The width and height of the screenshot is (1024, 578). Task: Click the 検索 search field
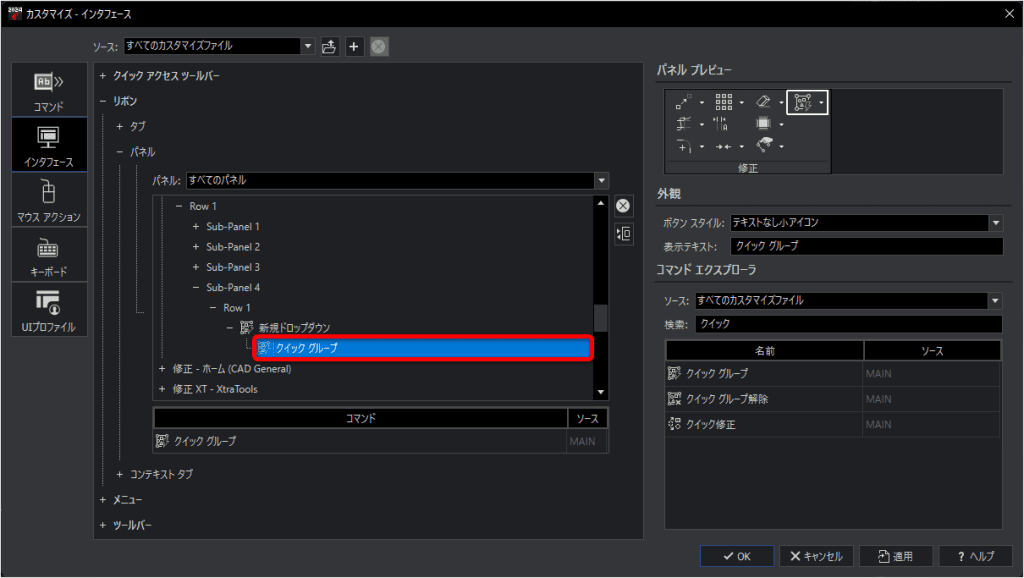[848, 324]
